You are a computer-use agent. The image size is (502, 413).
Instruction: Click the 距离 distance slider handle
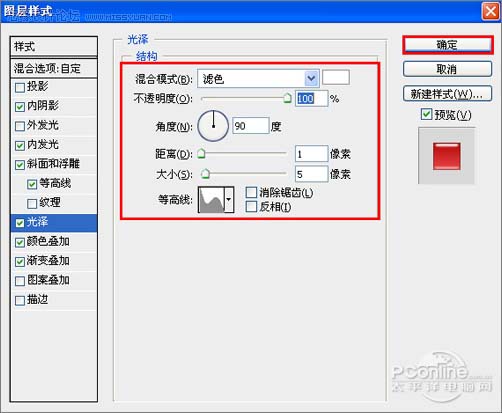(x=201, y=154)
